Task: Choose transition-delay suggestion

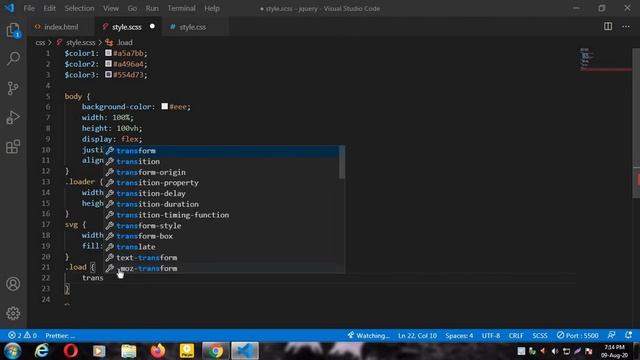Action: coord(222,193)
